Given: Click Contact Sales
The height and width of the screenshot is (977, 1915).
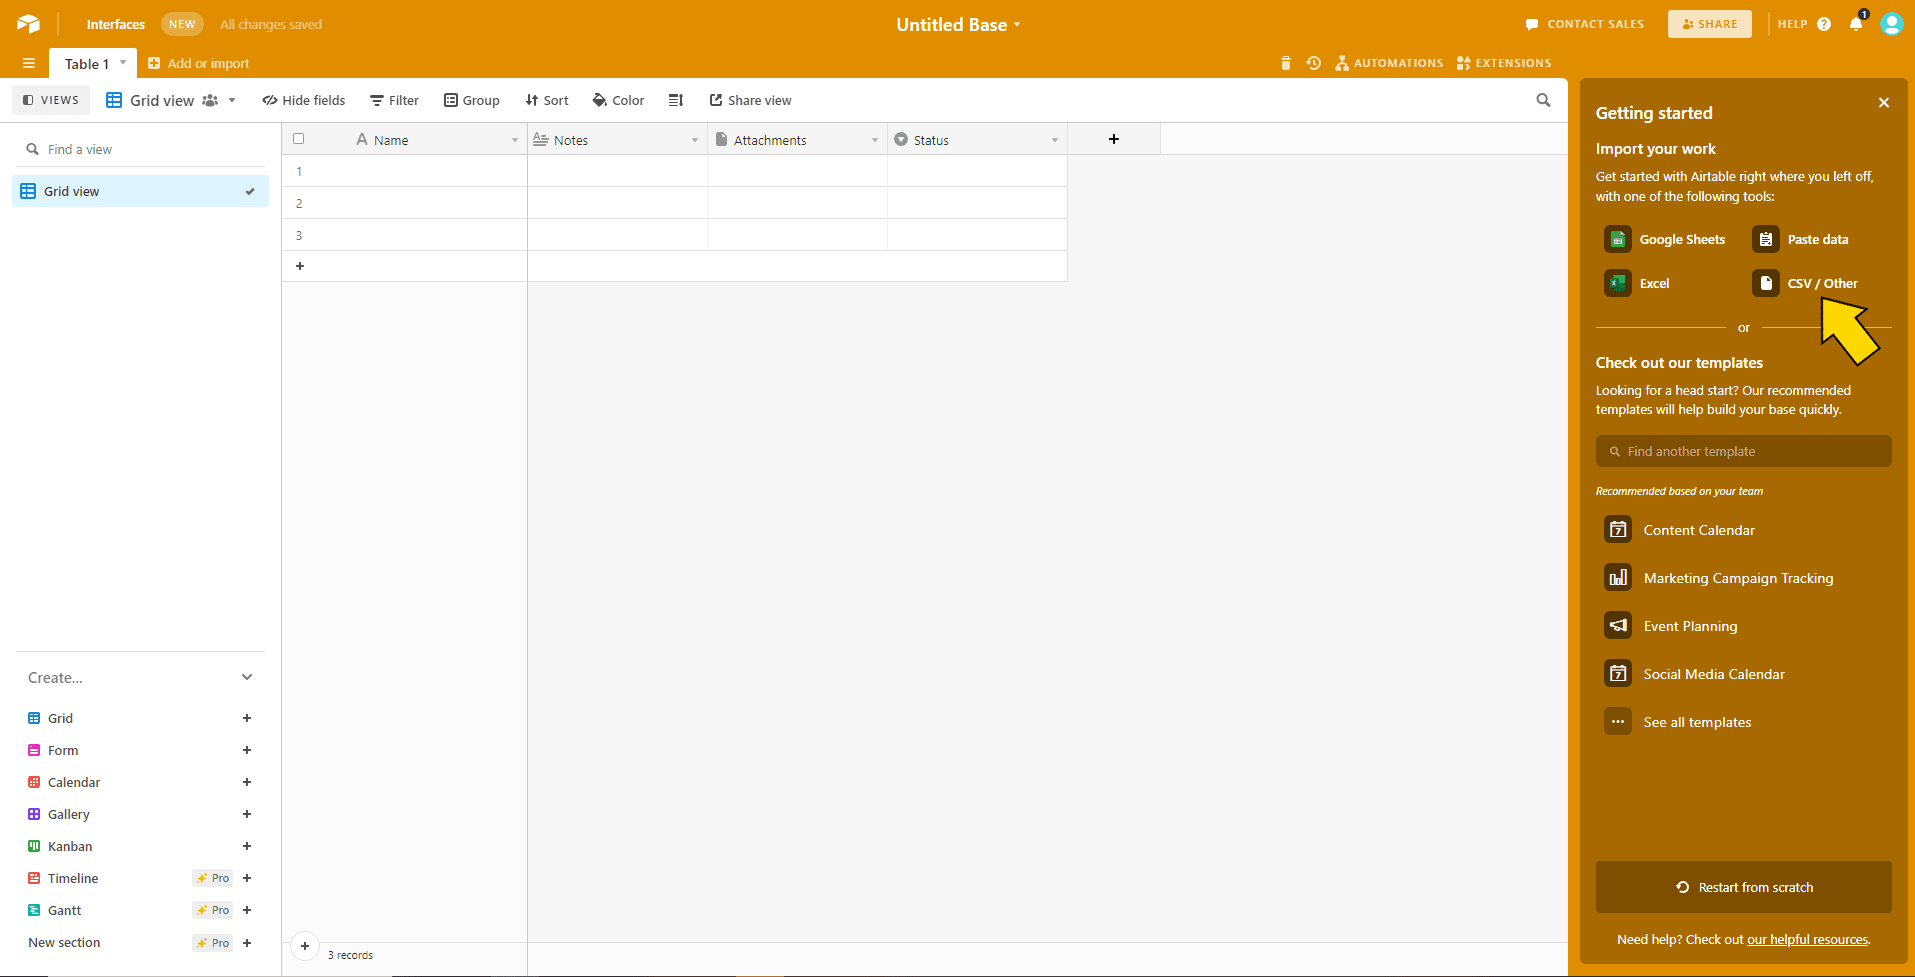Looking at the screenshot, I should click(x=1585, y=24).
